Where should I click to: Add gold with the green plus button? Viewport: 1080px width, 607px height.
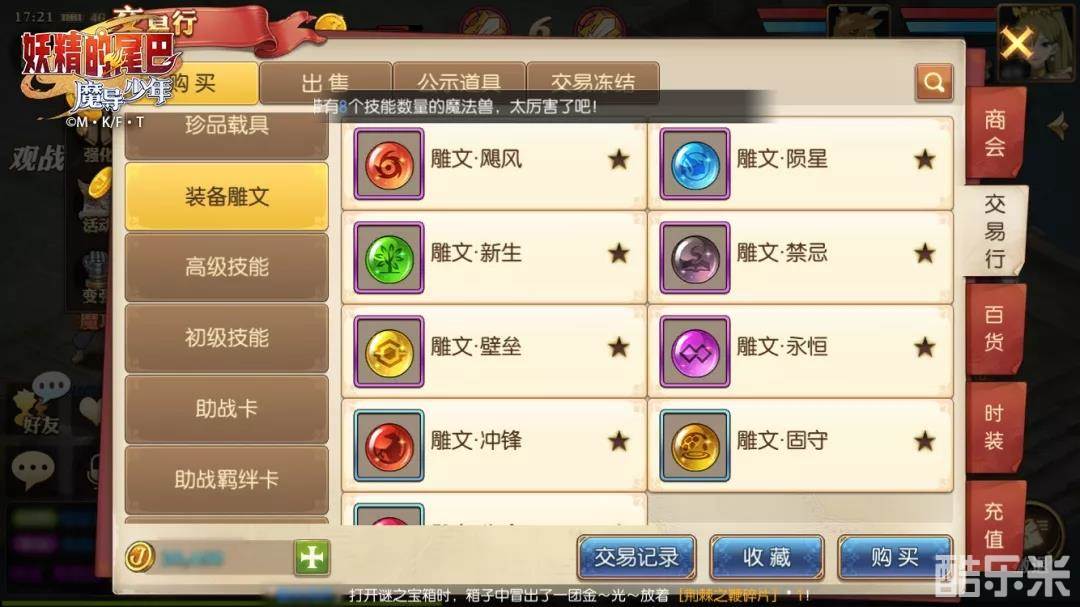point(312,557)
